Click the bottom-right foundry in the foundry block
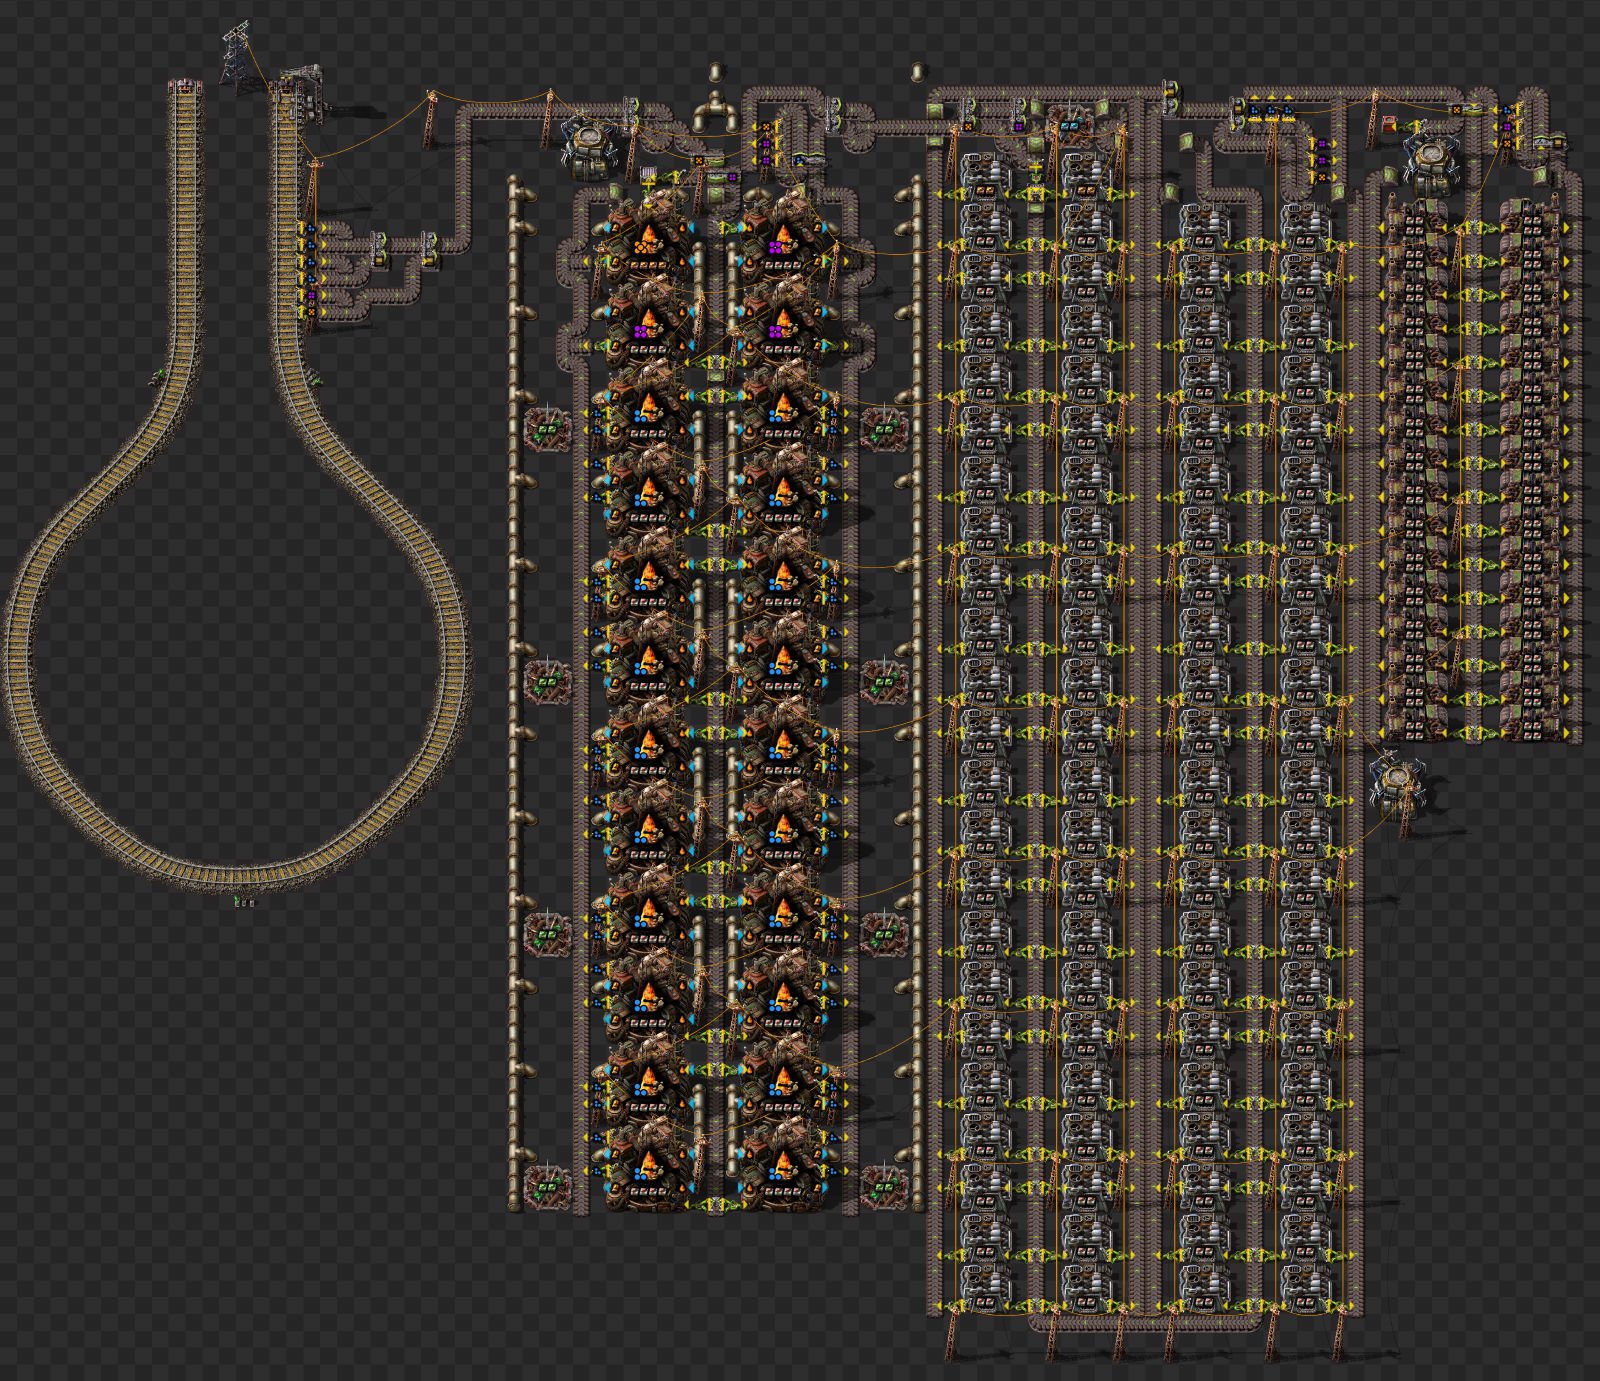 click(x=782, y=1166)
